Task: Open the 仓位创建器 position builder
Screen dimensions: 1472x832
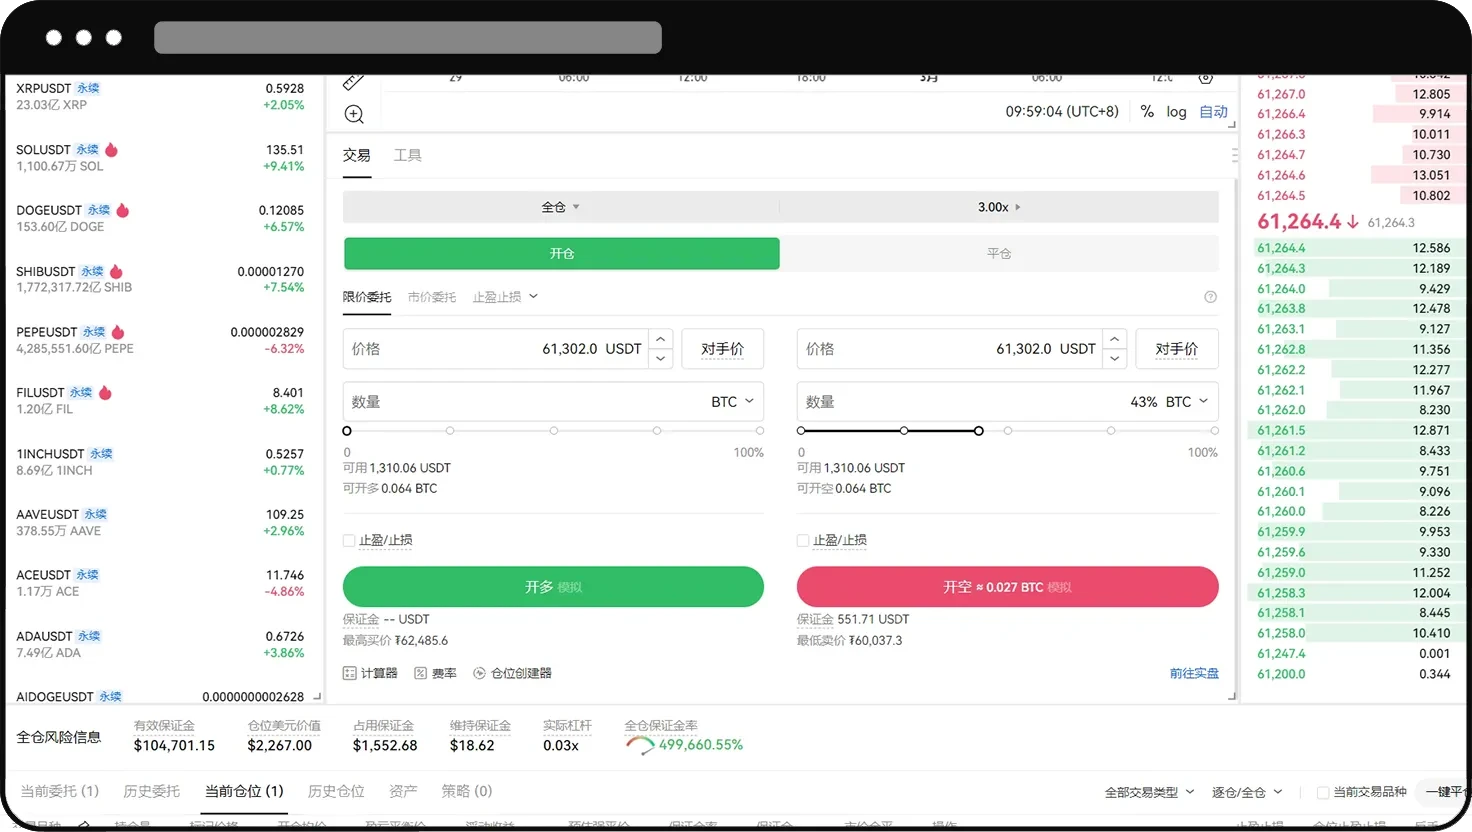Action: click(x=512, y=672)
